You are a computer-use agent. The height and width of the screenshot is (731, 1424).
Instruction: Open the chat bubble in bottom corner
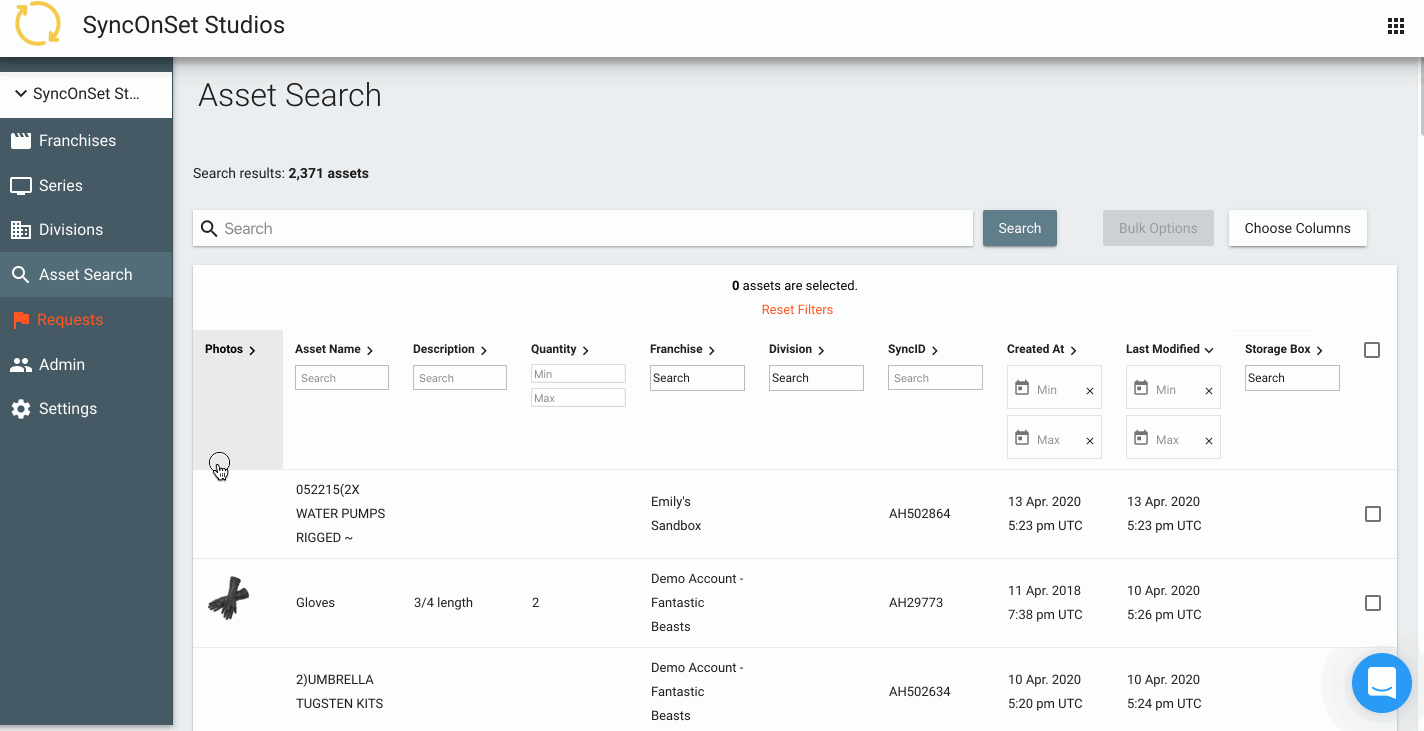click(1381, 683)
